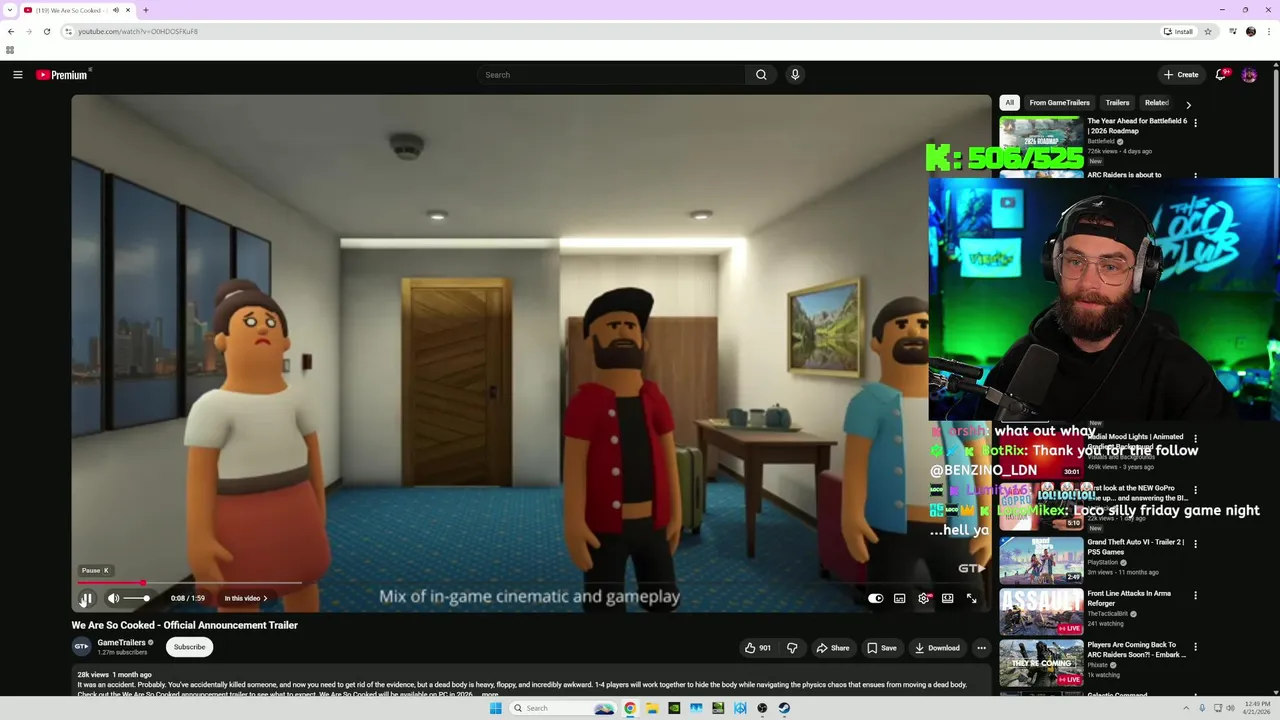This screenshot has height=720, width=1280.
Task: Toggle the autoplay switch
Action: (875, 598)
